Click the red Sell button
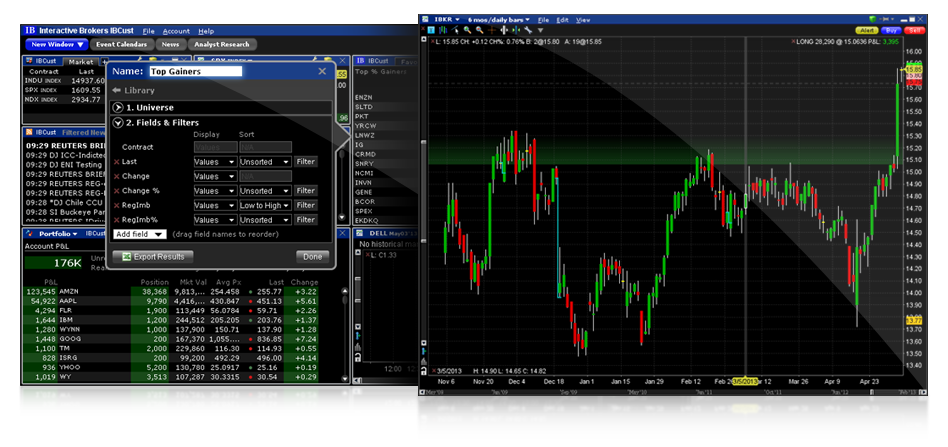The image size is (948, 447). pyautogui.click(x=914, y=30)
